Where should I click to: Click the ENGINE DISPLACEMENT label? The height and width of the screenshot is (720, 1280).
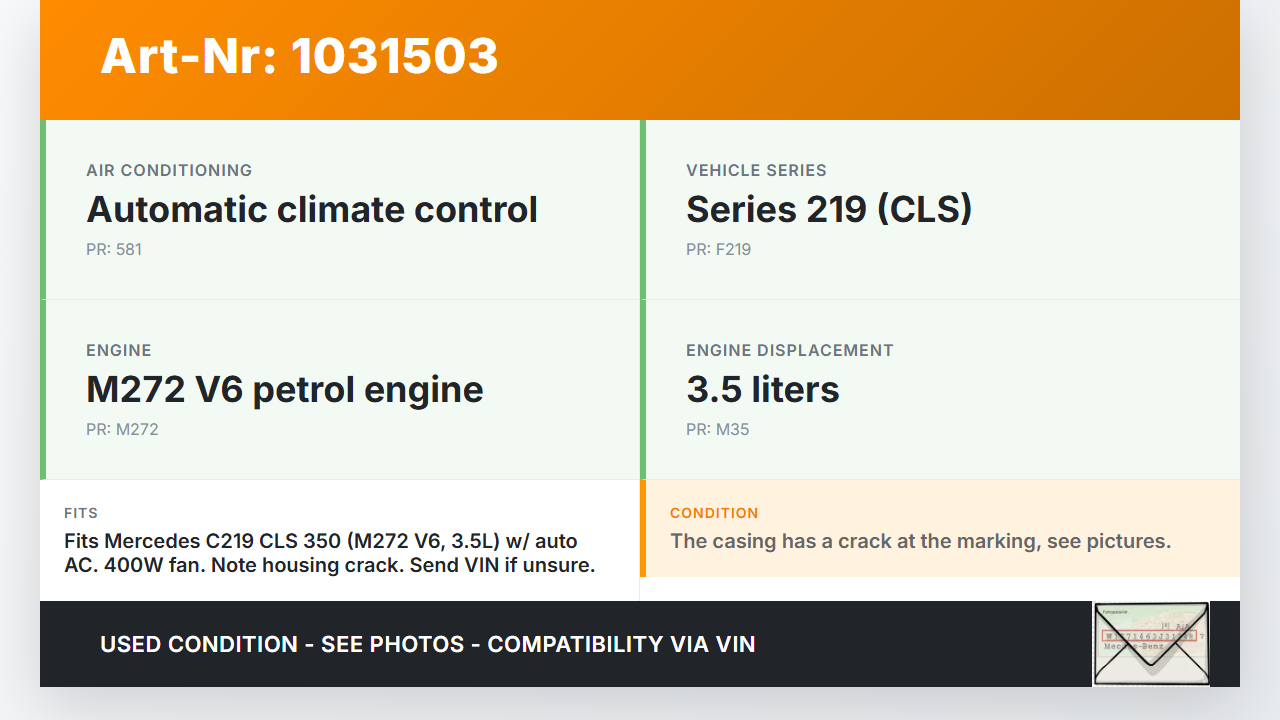point(790,351)
